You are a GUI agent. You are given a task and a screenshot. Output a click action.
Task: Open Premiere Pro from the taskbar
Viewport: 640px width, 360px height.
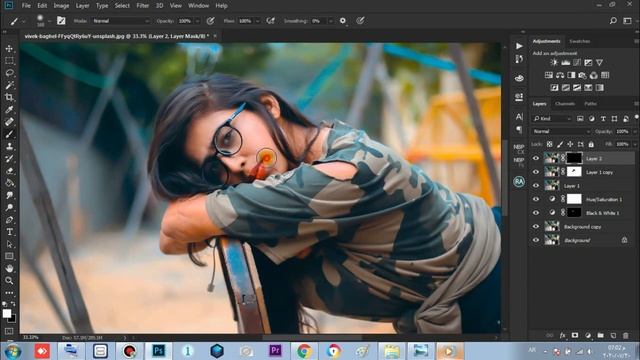[275, 351]
